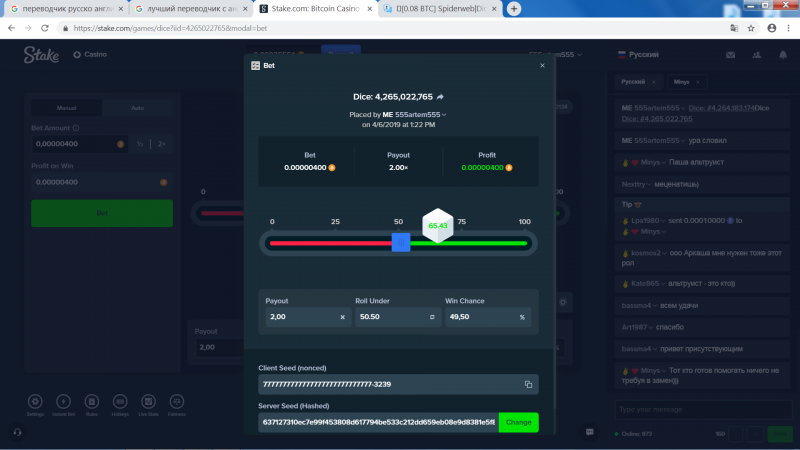This screenshot has width=800, height=450.
Task: Switch to the лучший переводчик browser tab
Action: 191,9
